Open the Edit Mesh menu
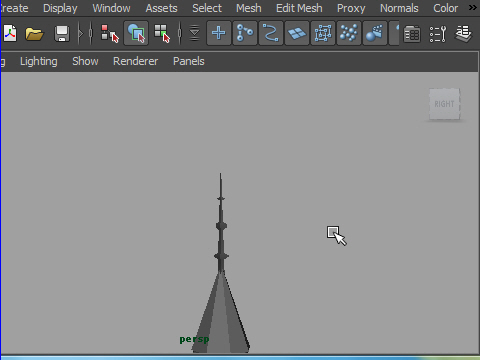The height and width of the screenshot is (360, 480). (299, 8)
